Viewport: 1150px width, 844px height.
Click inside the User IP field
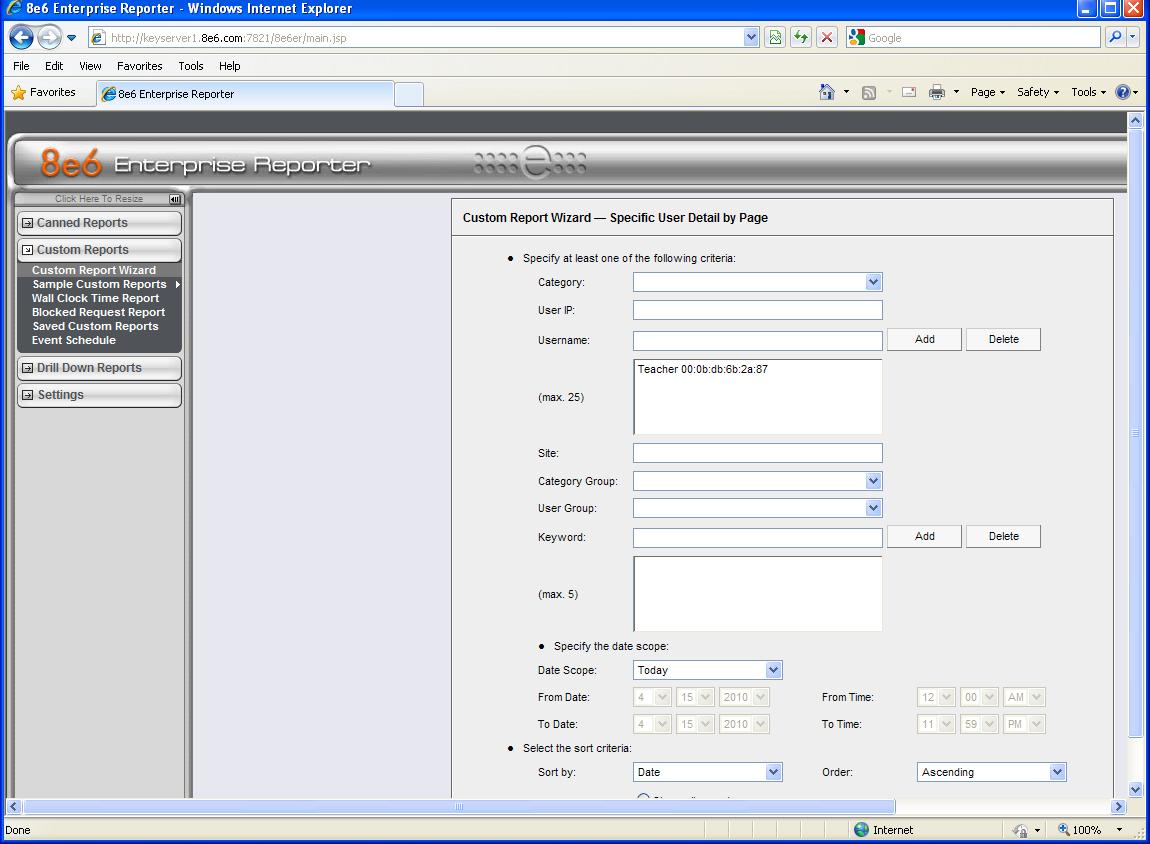[x=757, y=310]
